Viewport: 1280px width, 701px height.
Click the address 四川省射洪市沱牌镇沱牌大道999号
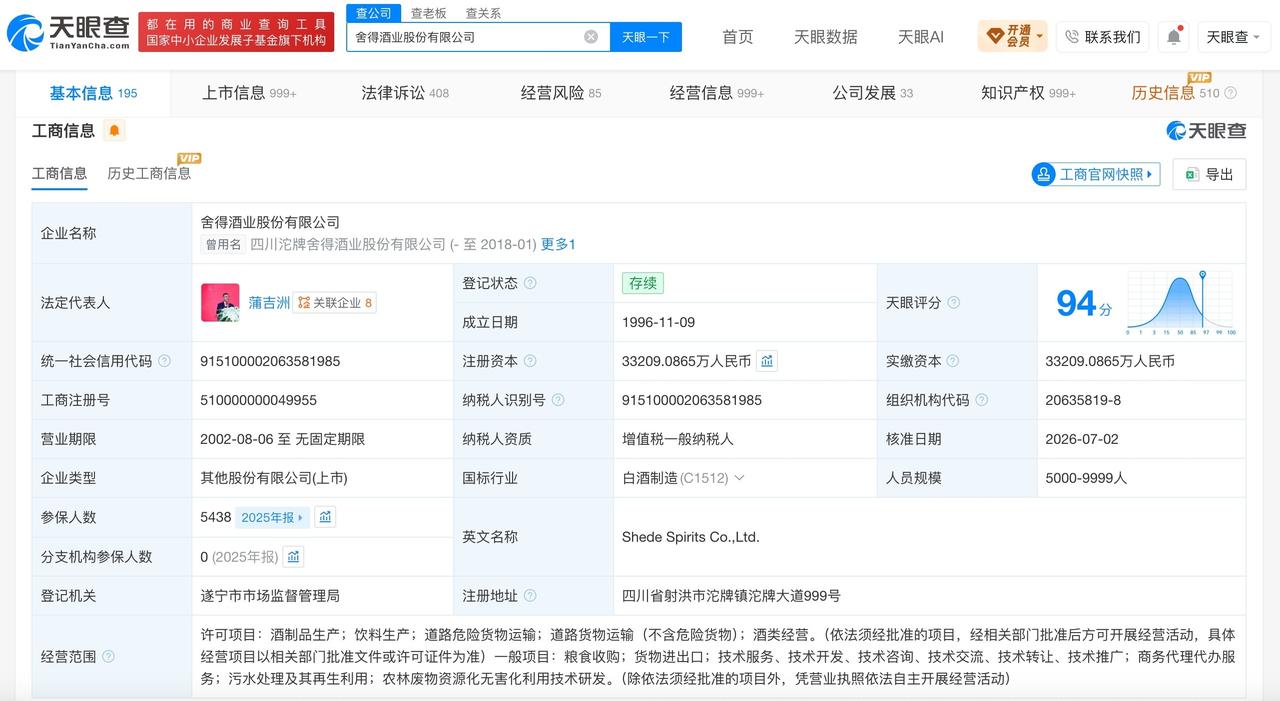[731, 596]
